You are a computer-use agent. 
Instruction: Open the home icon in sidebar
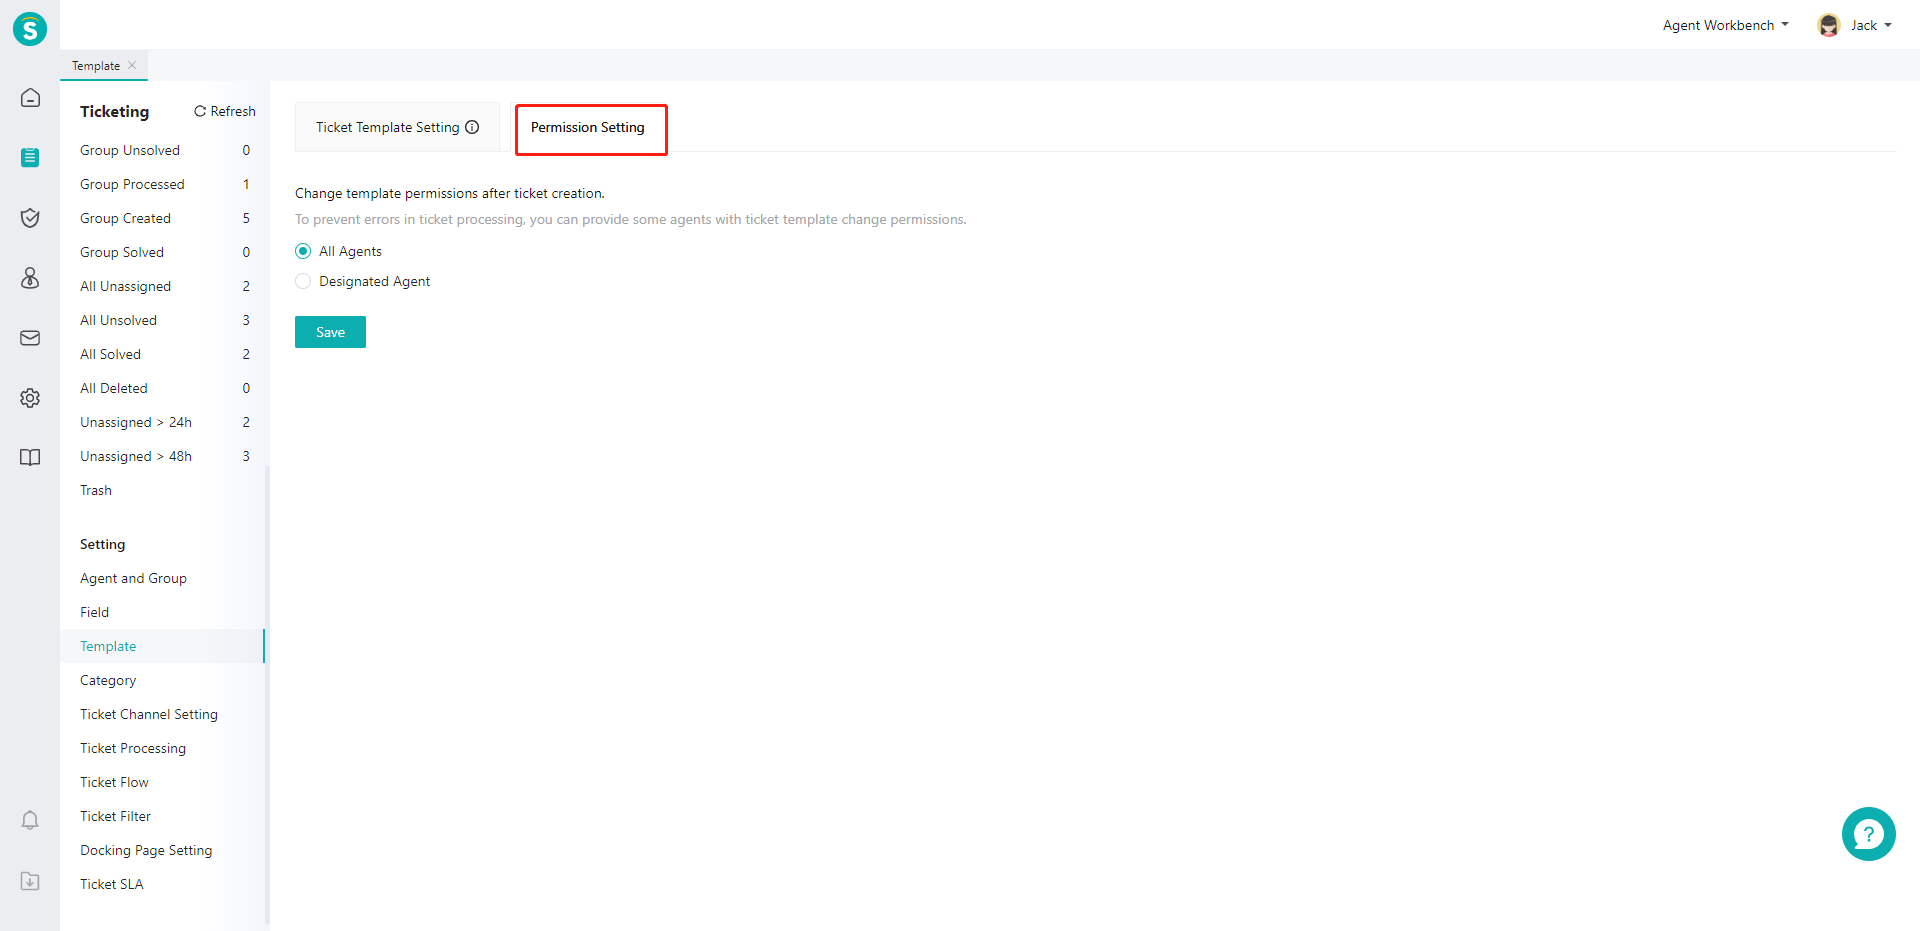(30, 98)
